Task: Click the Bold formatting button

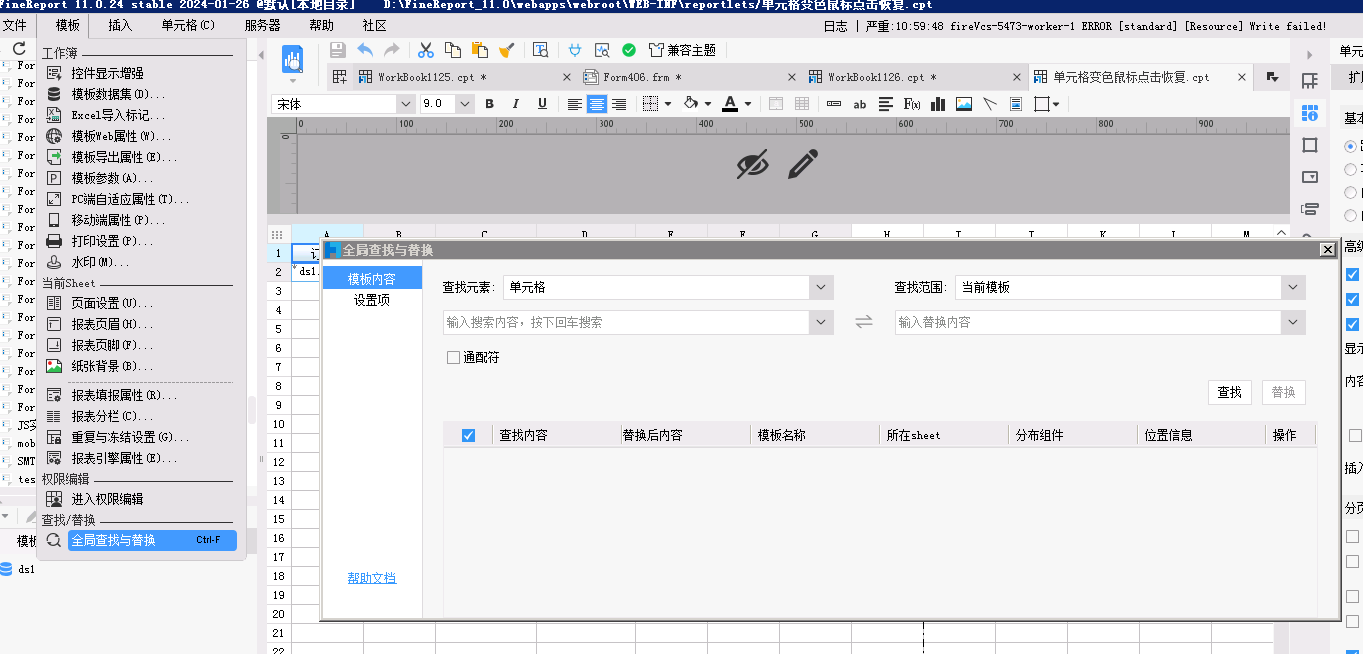Action: point(490,104)
